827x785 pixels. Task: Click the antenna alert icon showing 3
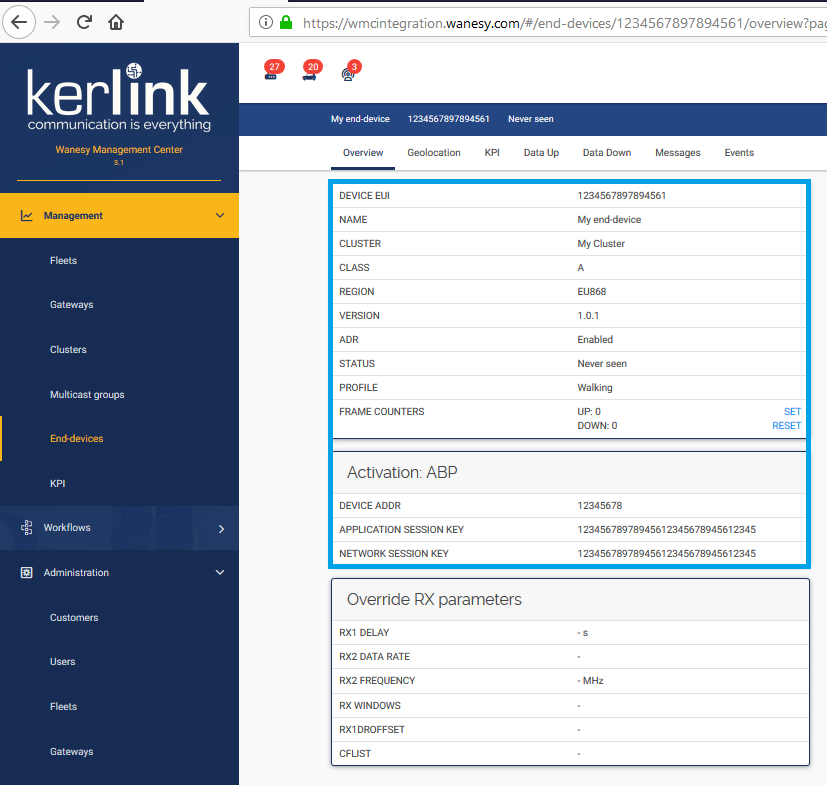[x=349, y=72]
